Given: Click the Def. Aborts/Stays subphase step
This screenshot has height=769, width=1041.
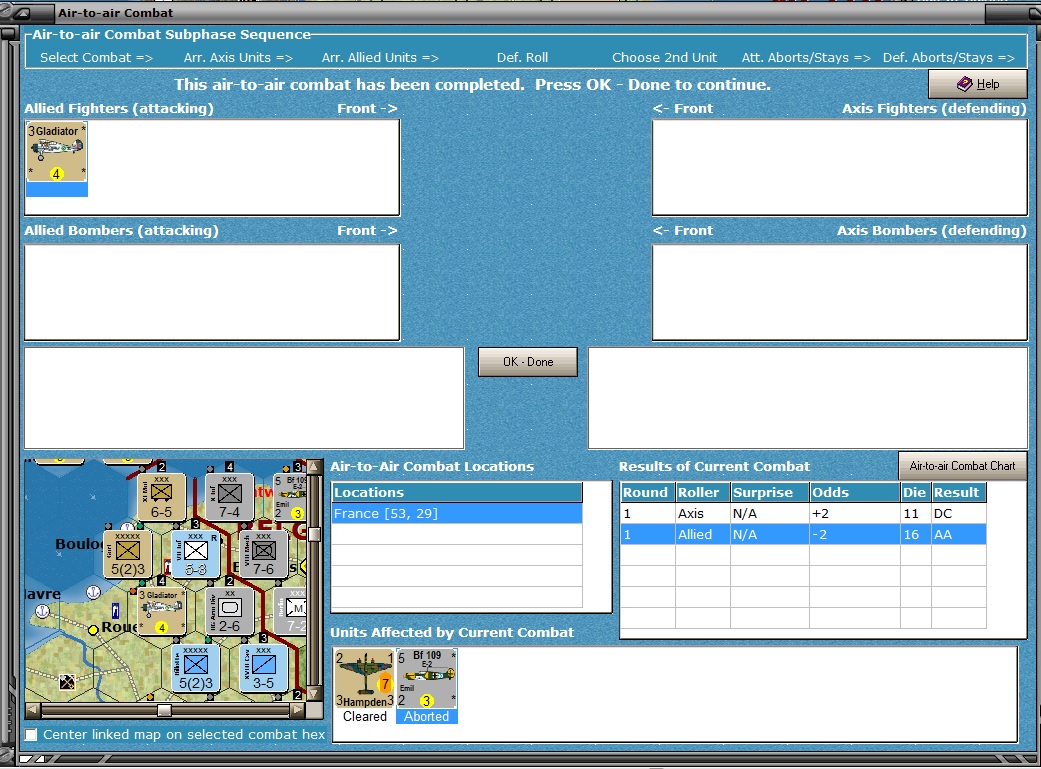Looking at the screenshot, I should click(949, 58).
